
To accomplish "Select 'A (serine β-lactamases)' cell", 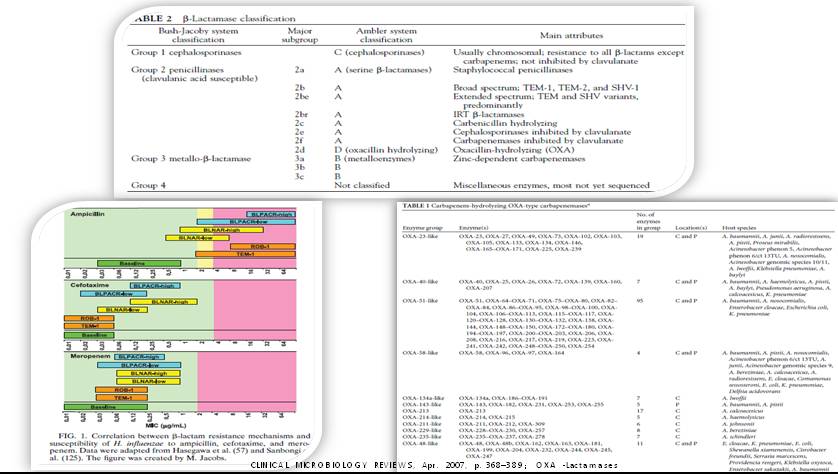I will pos(382,69).
